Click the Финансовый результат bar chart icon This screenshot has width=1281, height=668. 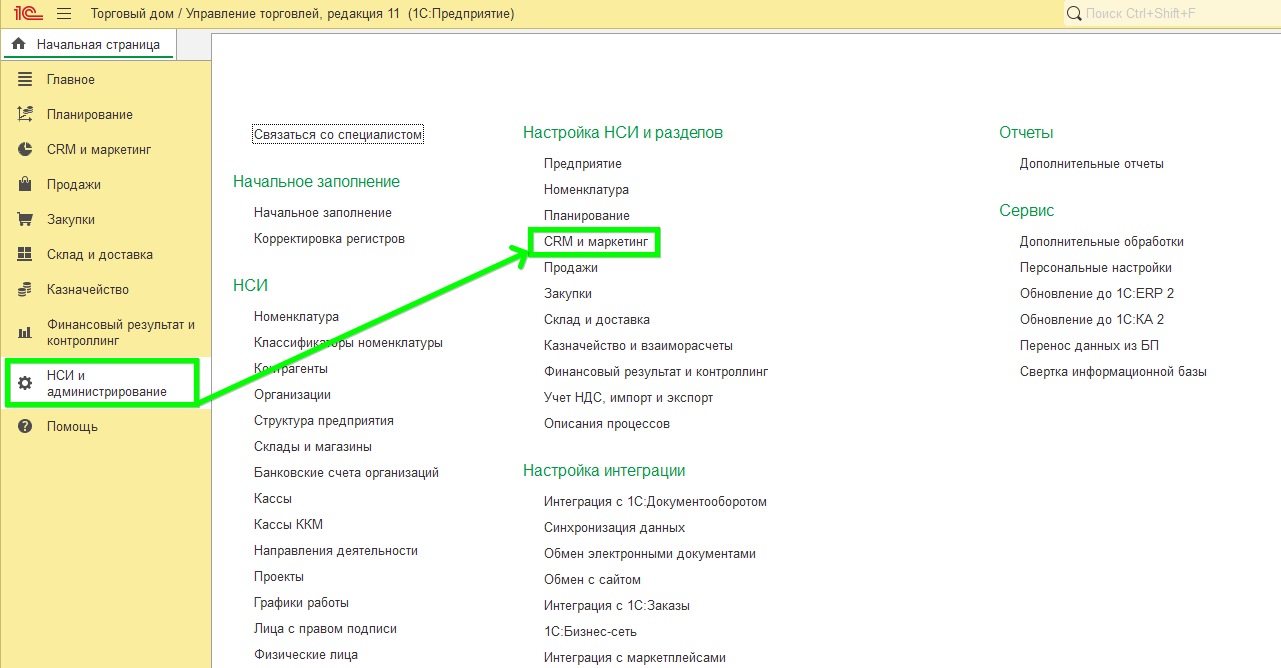25,332
